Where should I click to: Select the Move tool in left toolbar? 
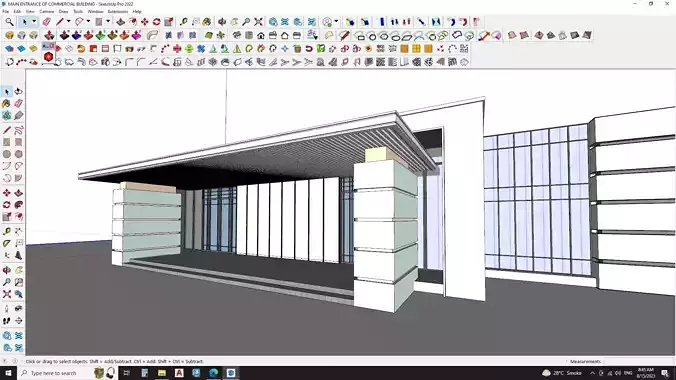point(6,193)
